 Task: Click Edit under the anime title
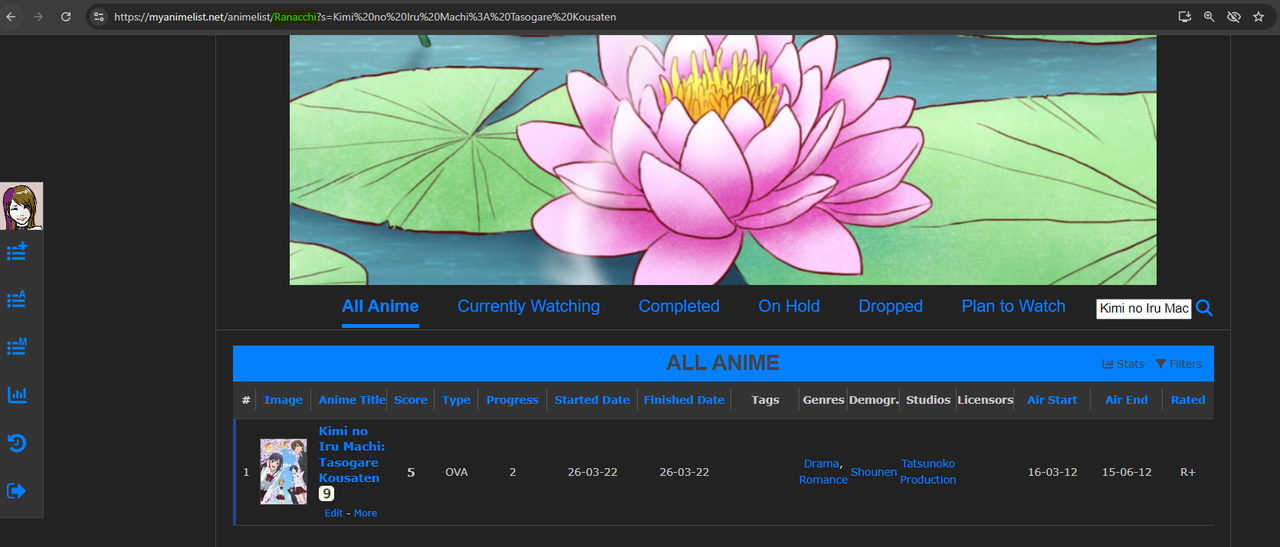pyautogui.click(x=333, y=513)
